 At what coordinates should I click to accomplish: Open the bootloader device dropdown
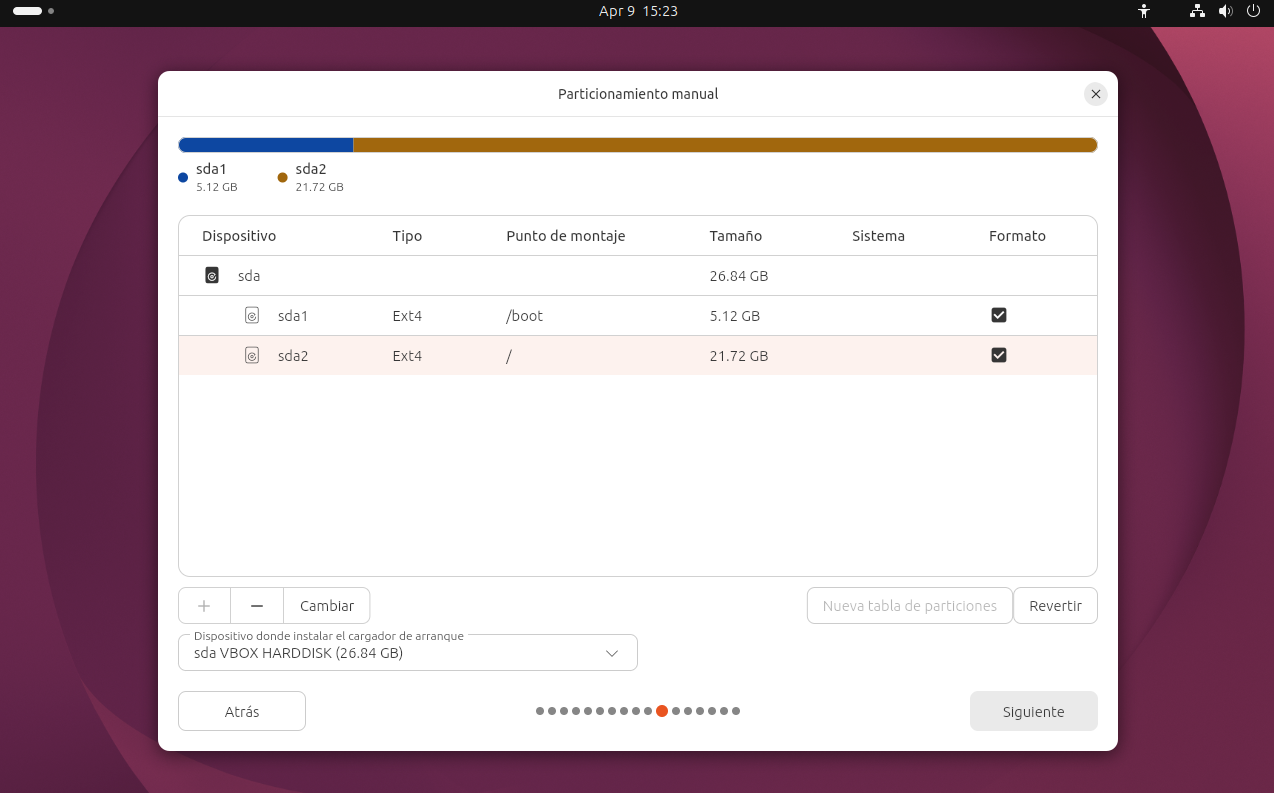click(407, 653)
